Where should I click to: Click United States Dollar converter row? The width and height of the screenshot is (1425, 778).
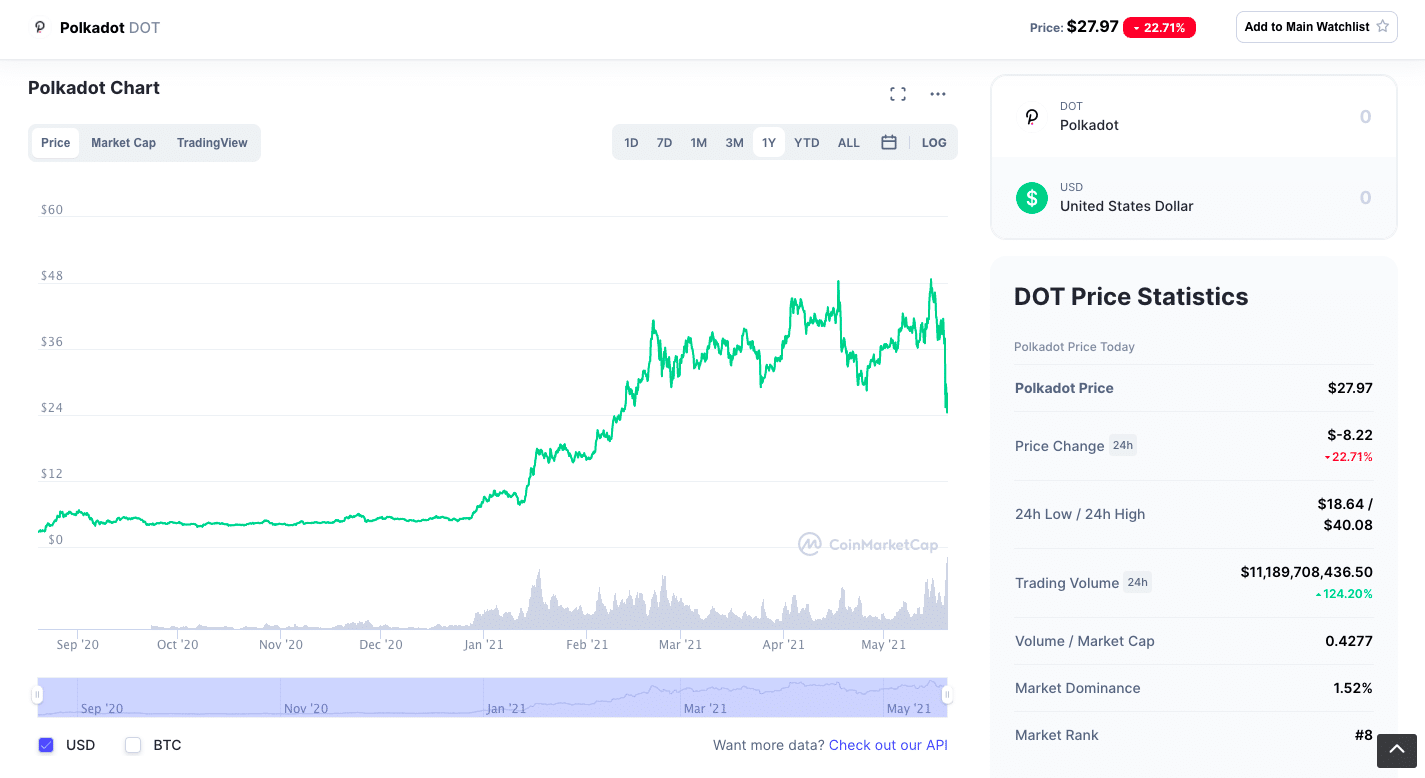1193,198
